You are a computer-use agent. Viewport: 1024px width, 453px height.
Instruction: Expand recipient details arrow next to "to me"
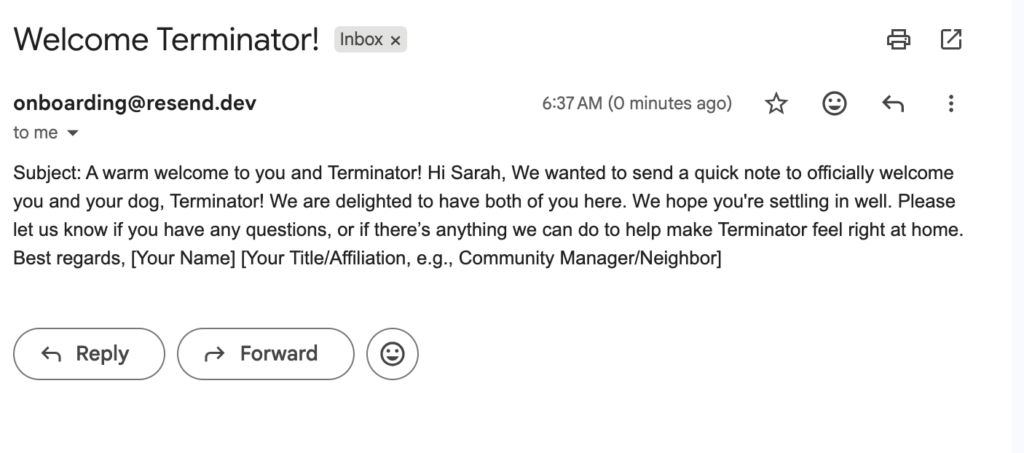(x=72, y=132)
